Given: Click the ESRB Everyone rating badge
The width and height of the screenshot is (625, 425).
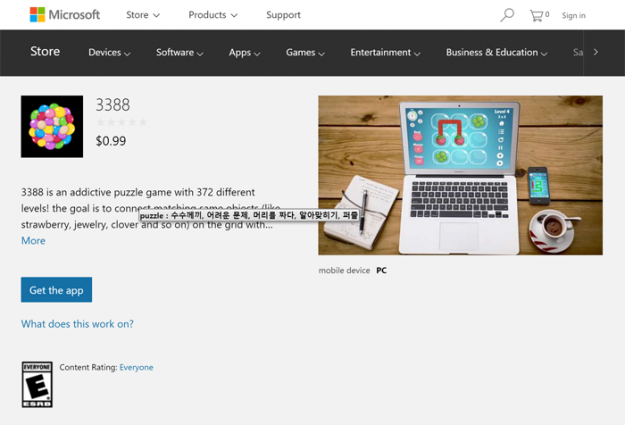Looking at the screenshot, I should pyautogui.click(x=37, y=384).
